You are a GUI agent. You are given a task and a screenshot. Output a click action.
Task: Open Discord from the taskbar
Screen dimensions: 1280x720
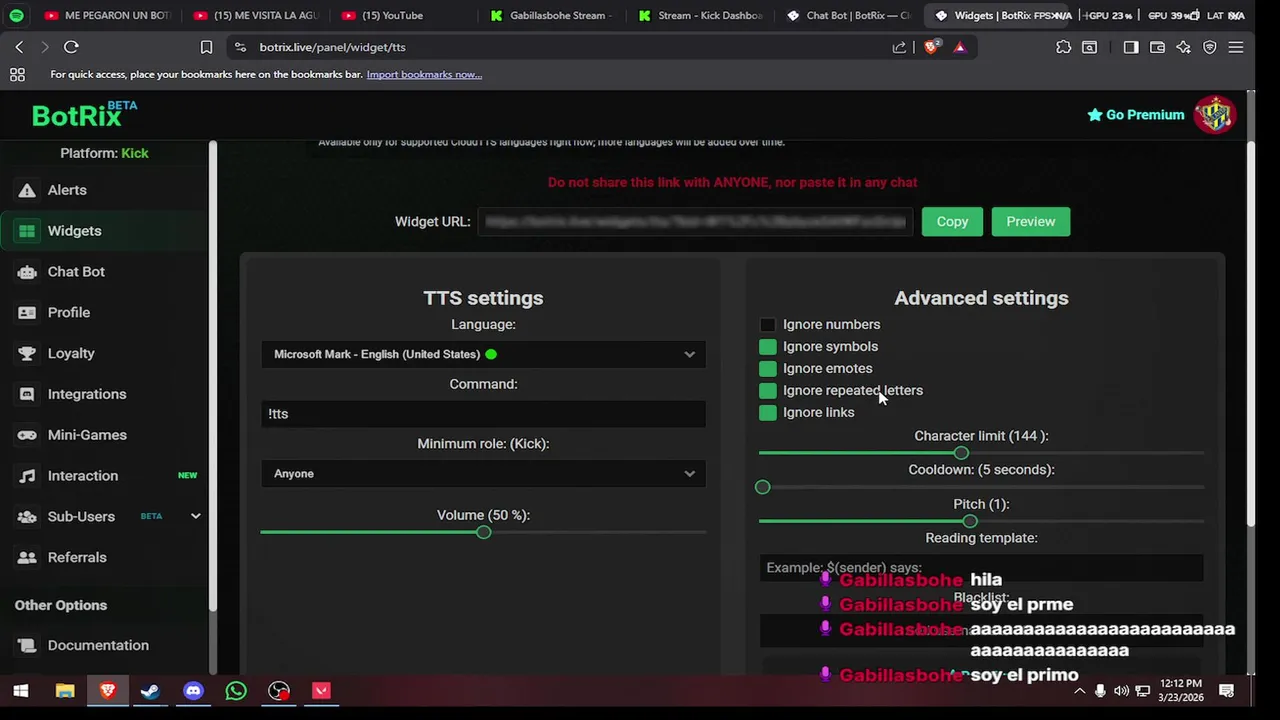pos(193,691)
